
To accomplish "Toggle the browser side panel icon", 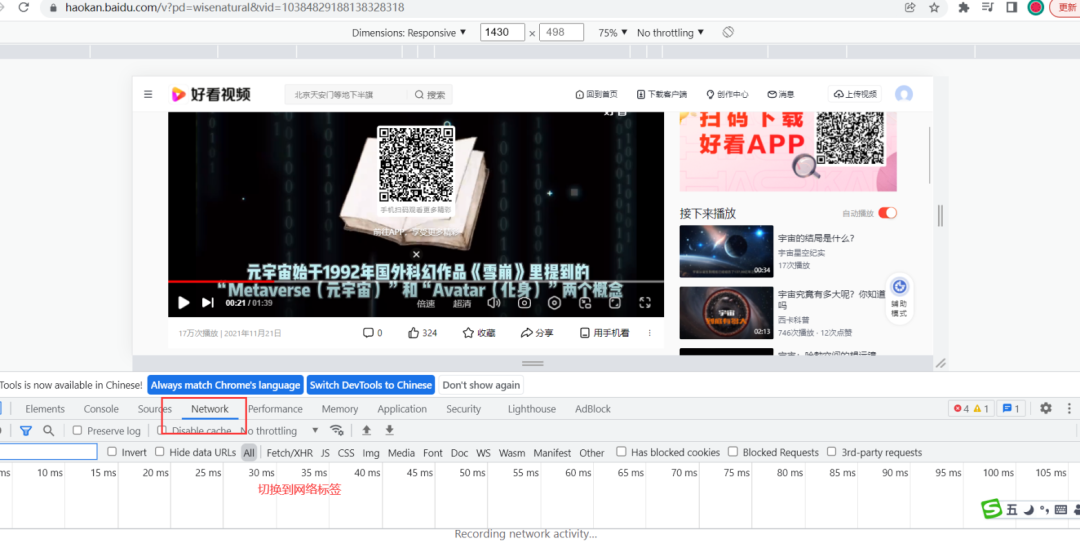I will (1012, 8).
